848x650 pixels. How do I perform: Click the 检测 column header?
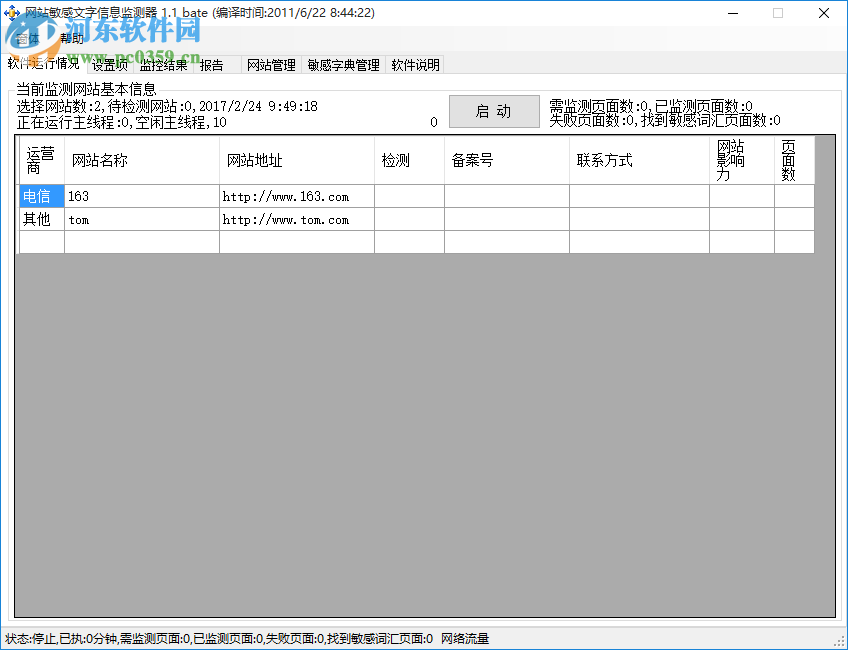pyautogui.click(x=407, y=160)
